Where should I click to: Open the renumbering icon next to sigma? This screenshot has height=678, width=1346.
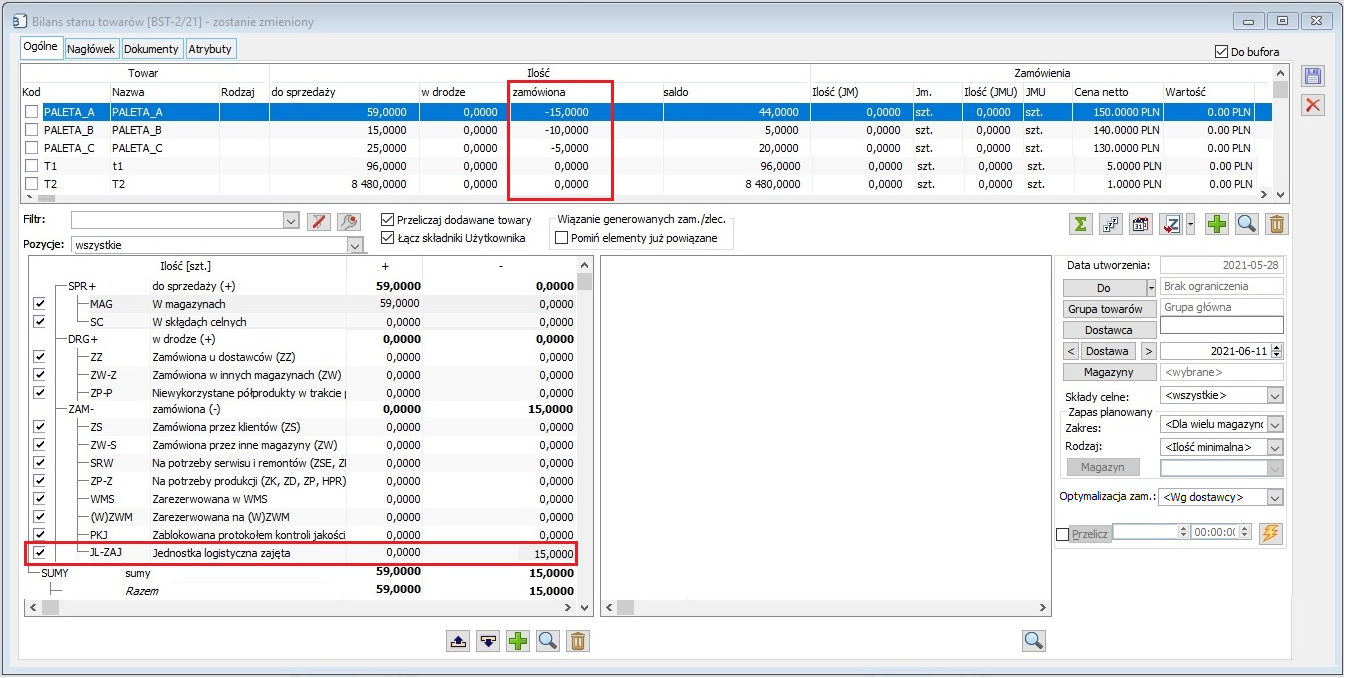1110,224
